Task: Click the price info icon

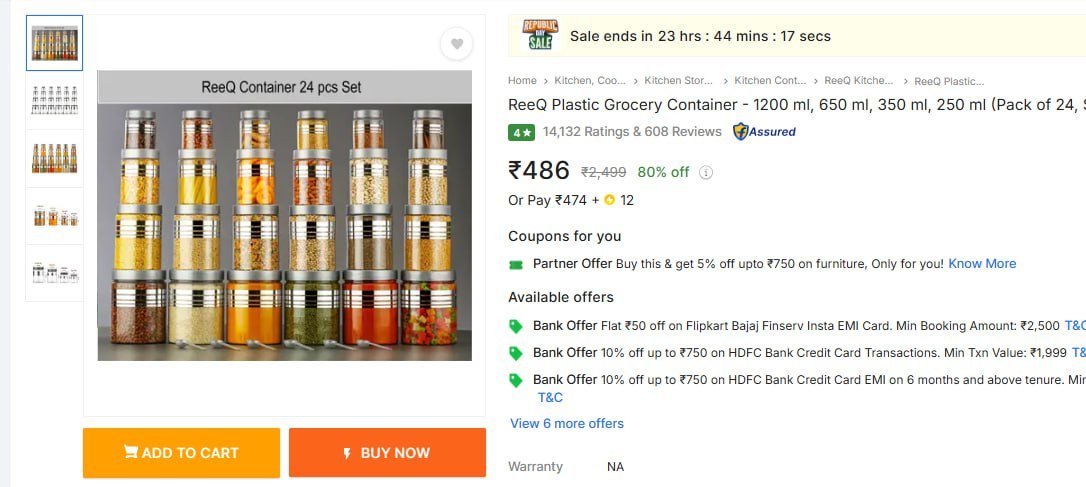Action: pos(706,172)
